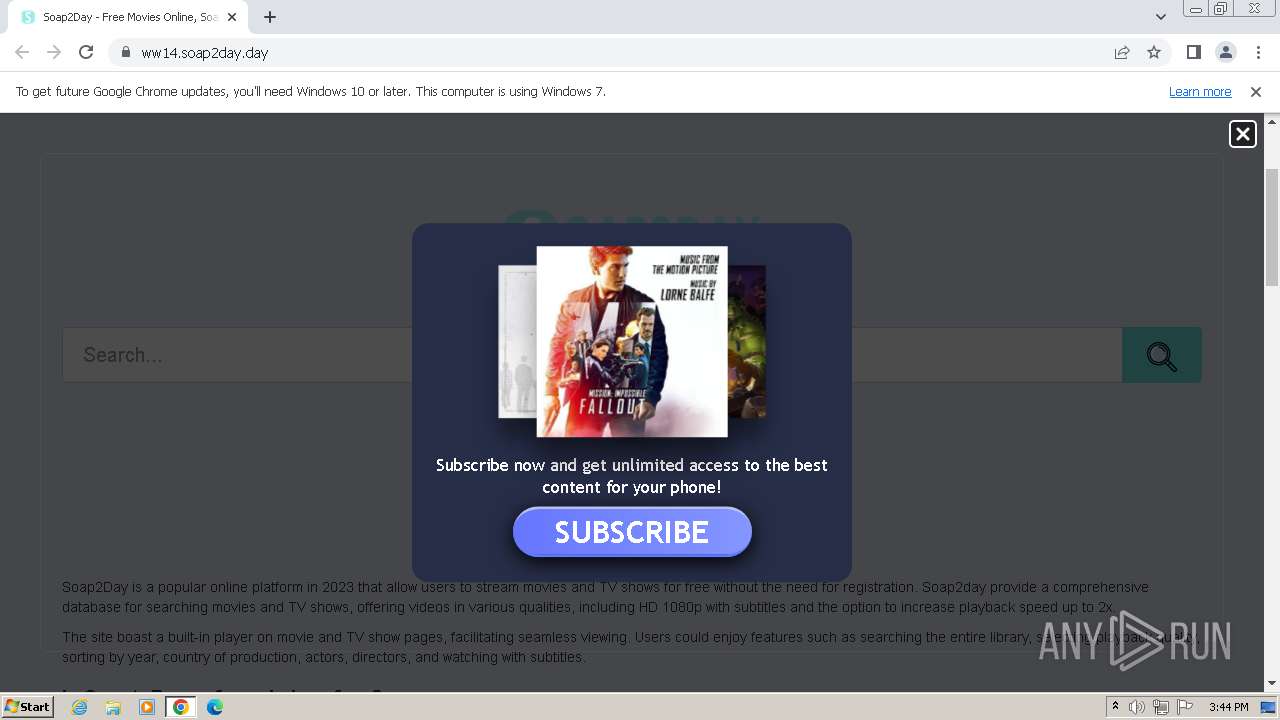Screen dimensions: 1280x720
Task: Share this page icon
Action: coord(1122,53)
